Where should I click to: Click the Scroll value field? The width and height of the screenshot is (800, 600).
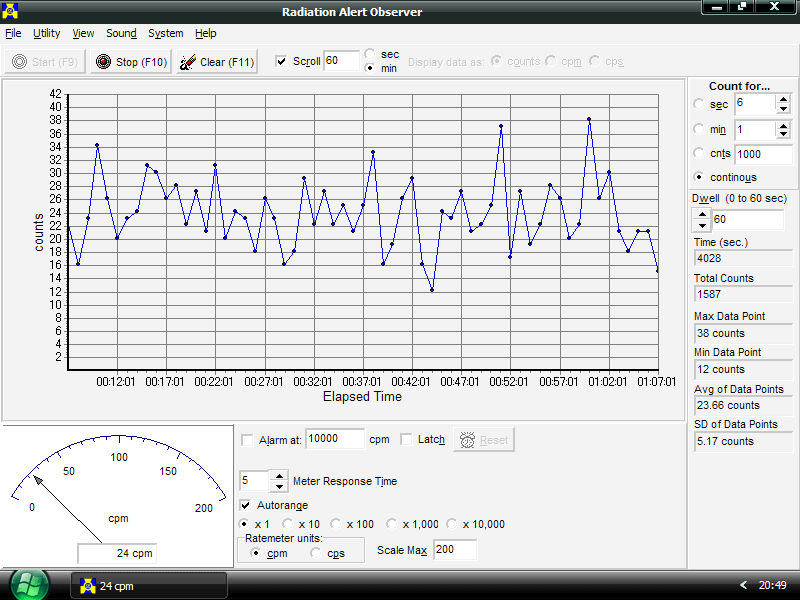pyautogui.click(x=341, y=61)
